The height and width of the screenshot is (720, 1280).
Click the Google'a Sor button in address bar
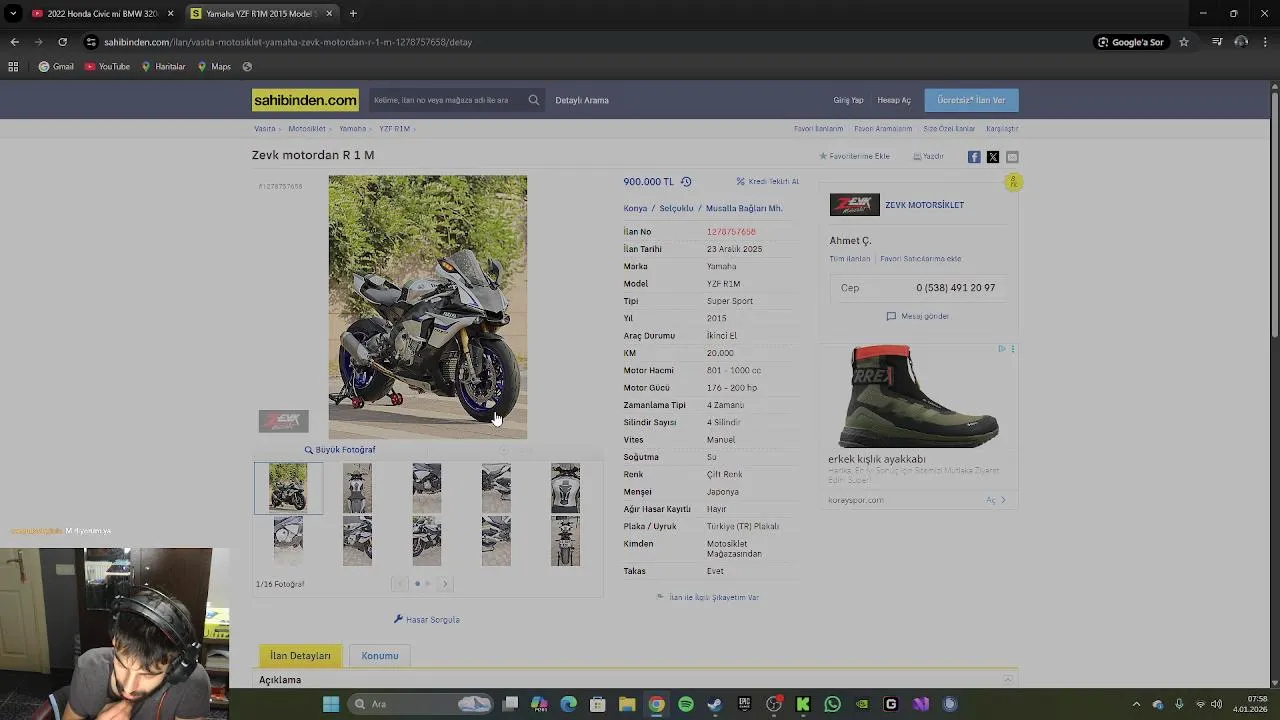pyautogui.click(x=1131, y=42)
